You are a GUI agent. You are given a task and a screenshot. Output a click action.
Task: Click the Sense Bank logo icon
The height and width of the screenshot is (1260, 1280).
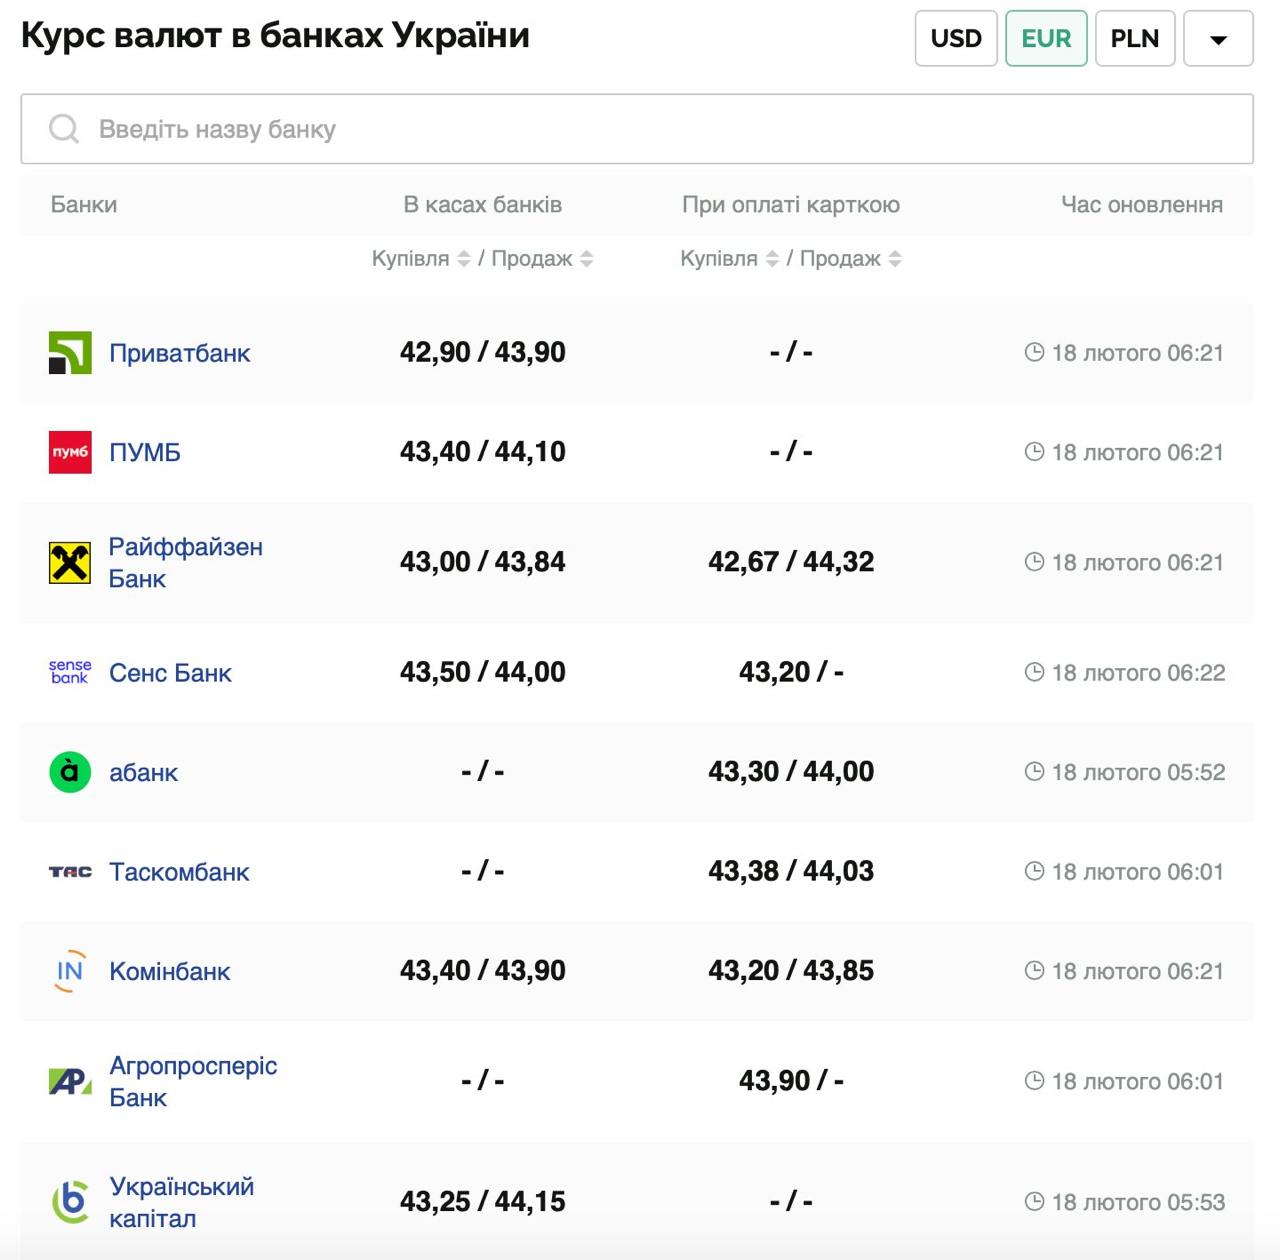[70, 672]
